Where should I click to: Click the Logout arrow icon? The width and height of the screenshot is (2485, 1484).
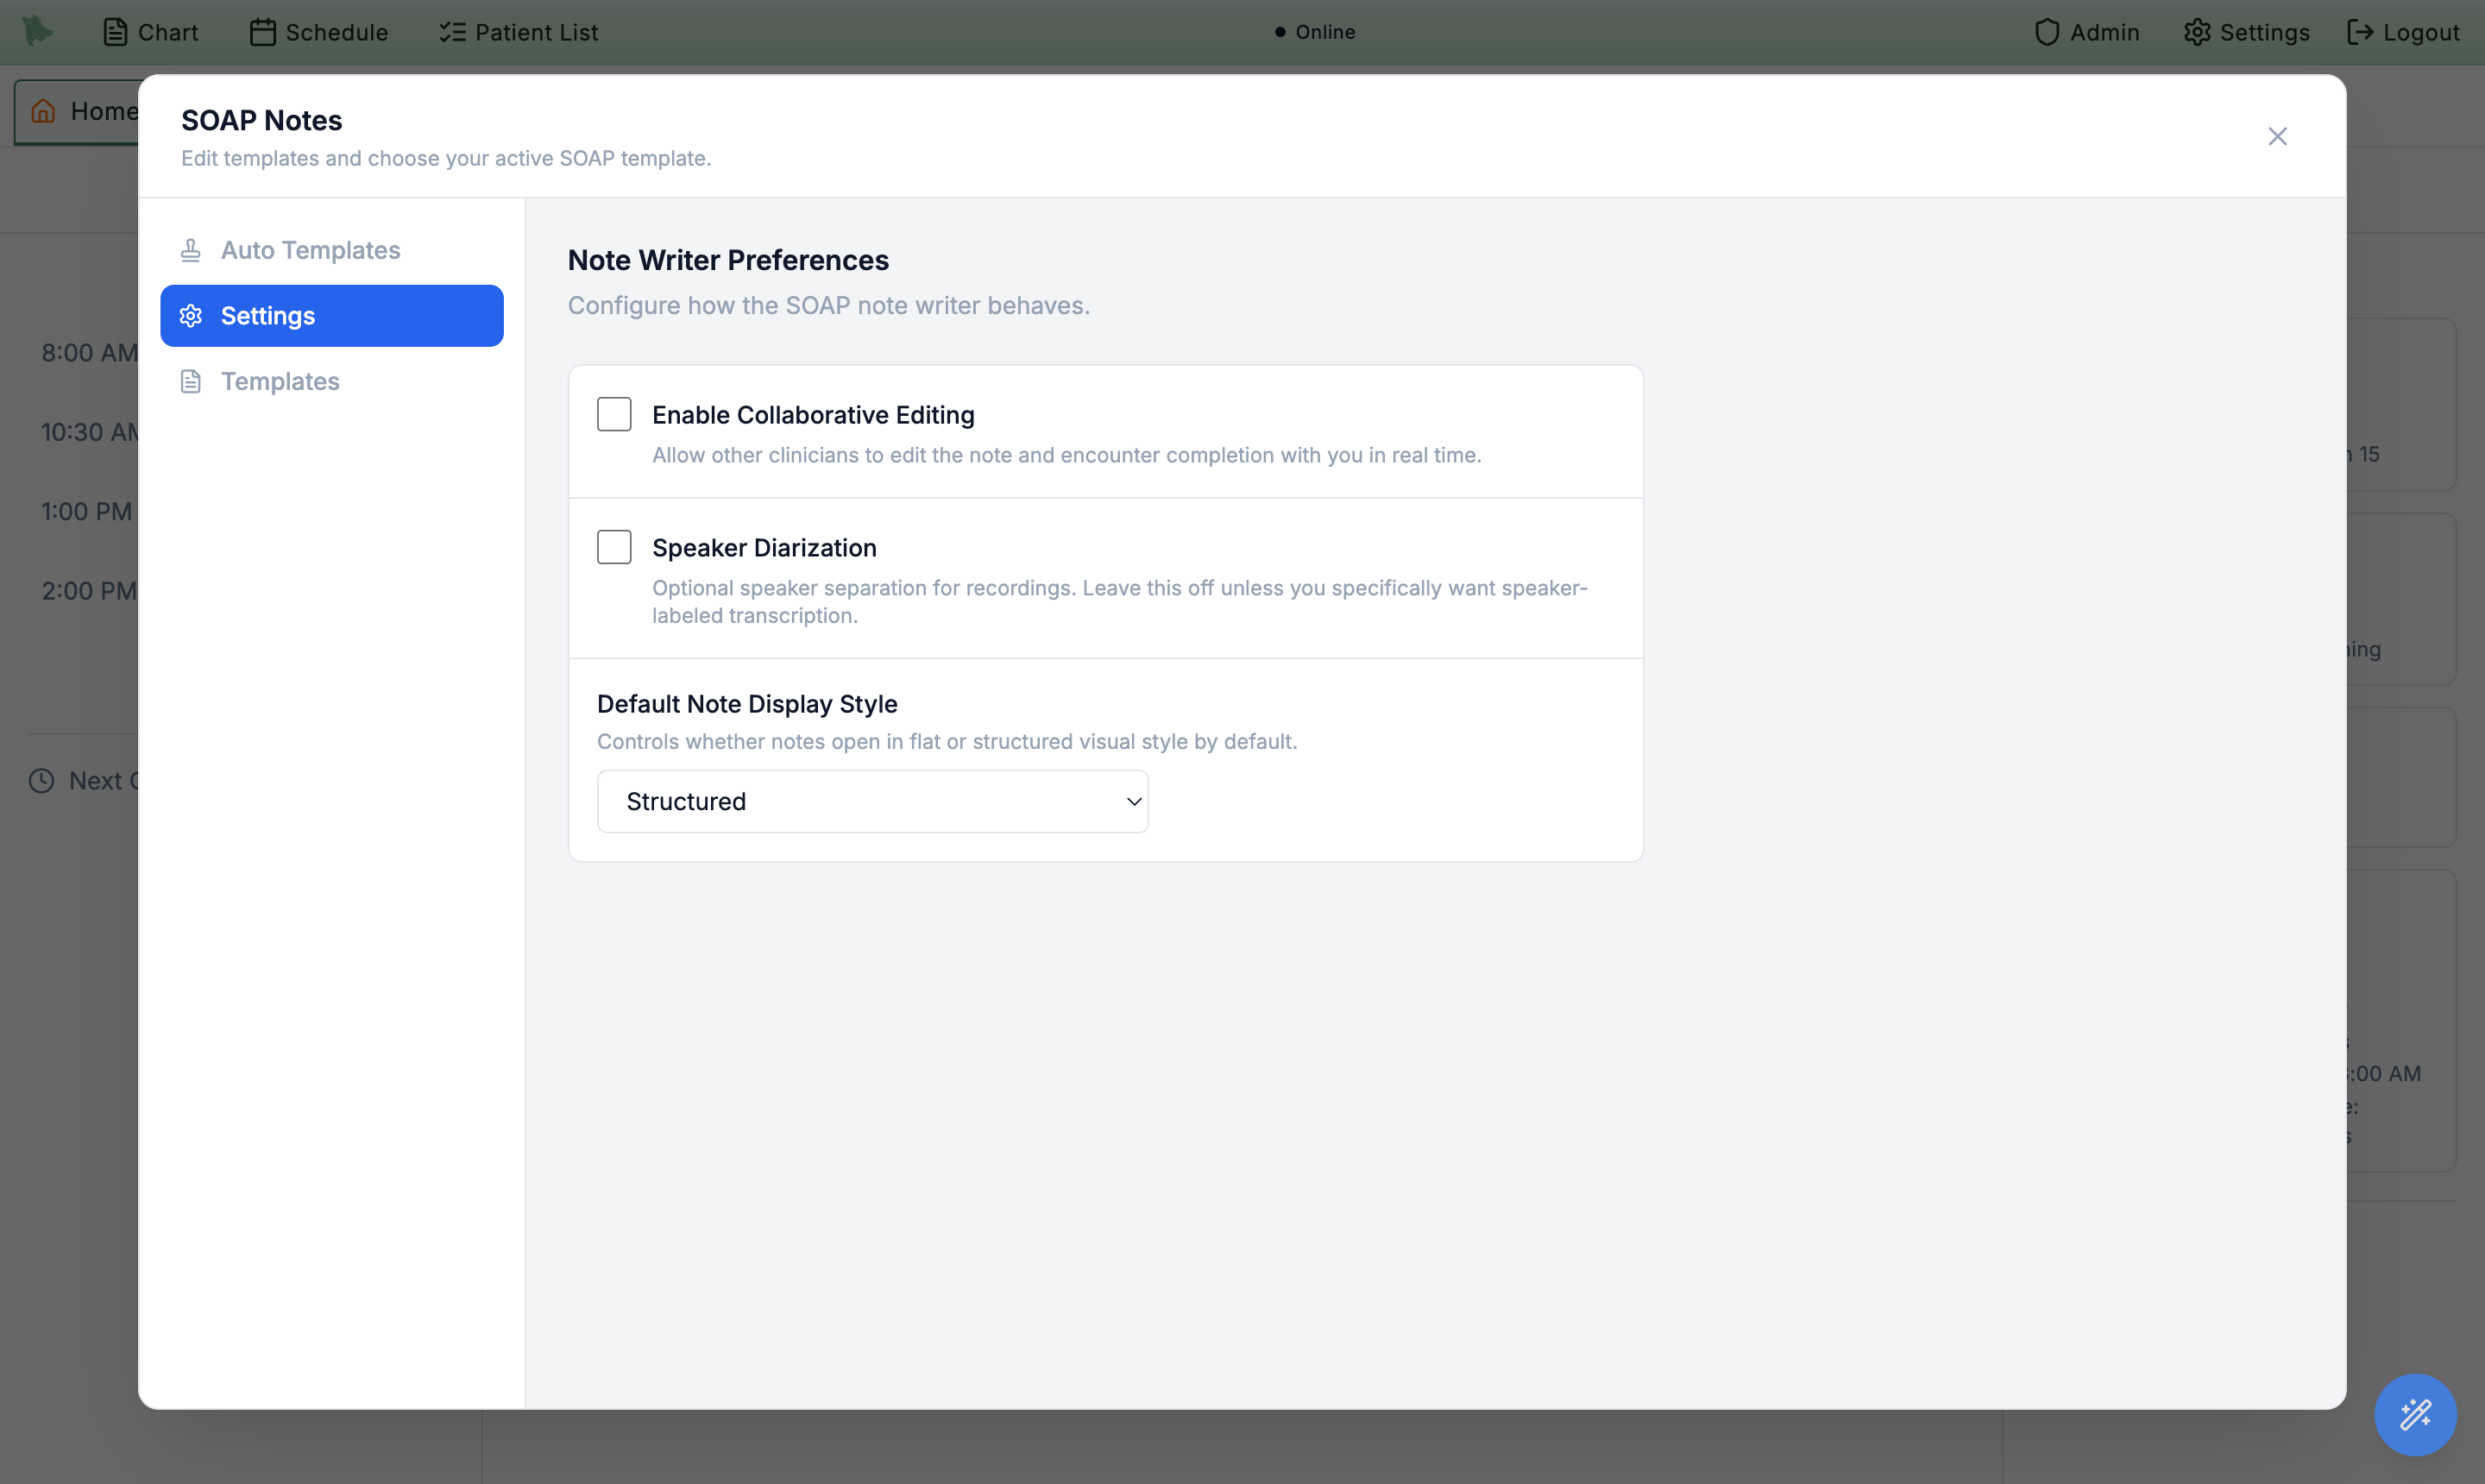(2360, 32)
